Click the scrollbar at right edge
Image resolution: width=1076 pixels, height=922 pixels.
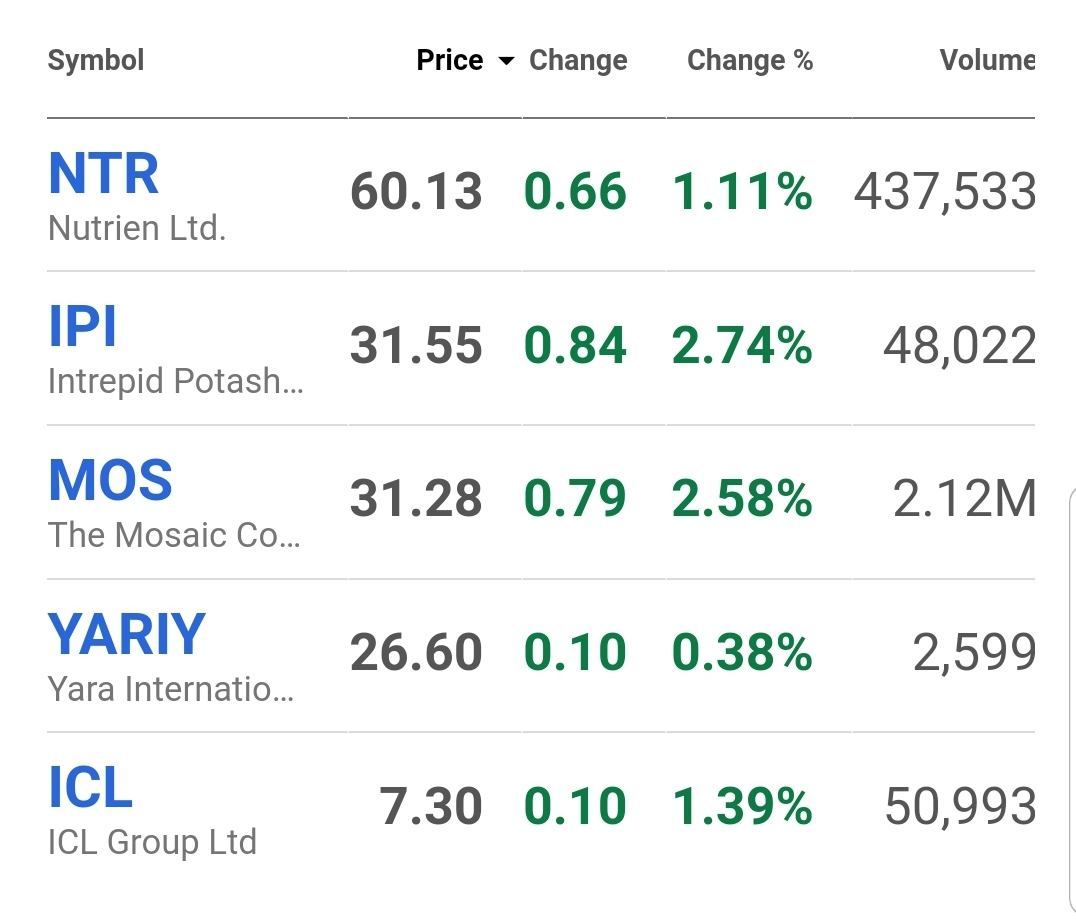pos(1069,700)
